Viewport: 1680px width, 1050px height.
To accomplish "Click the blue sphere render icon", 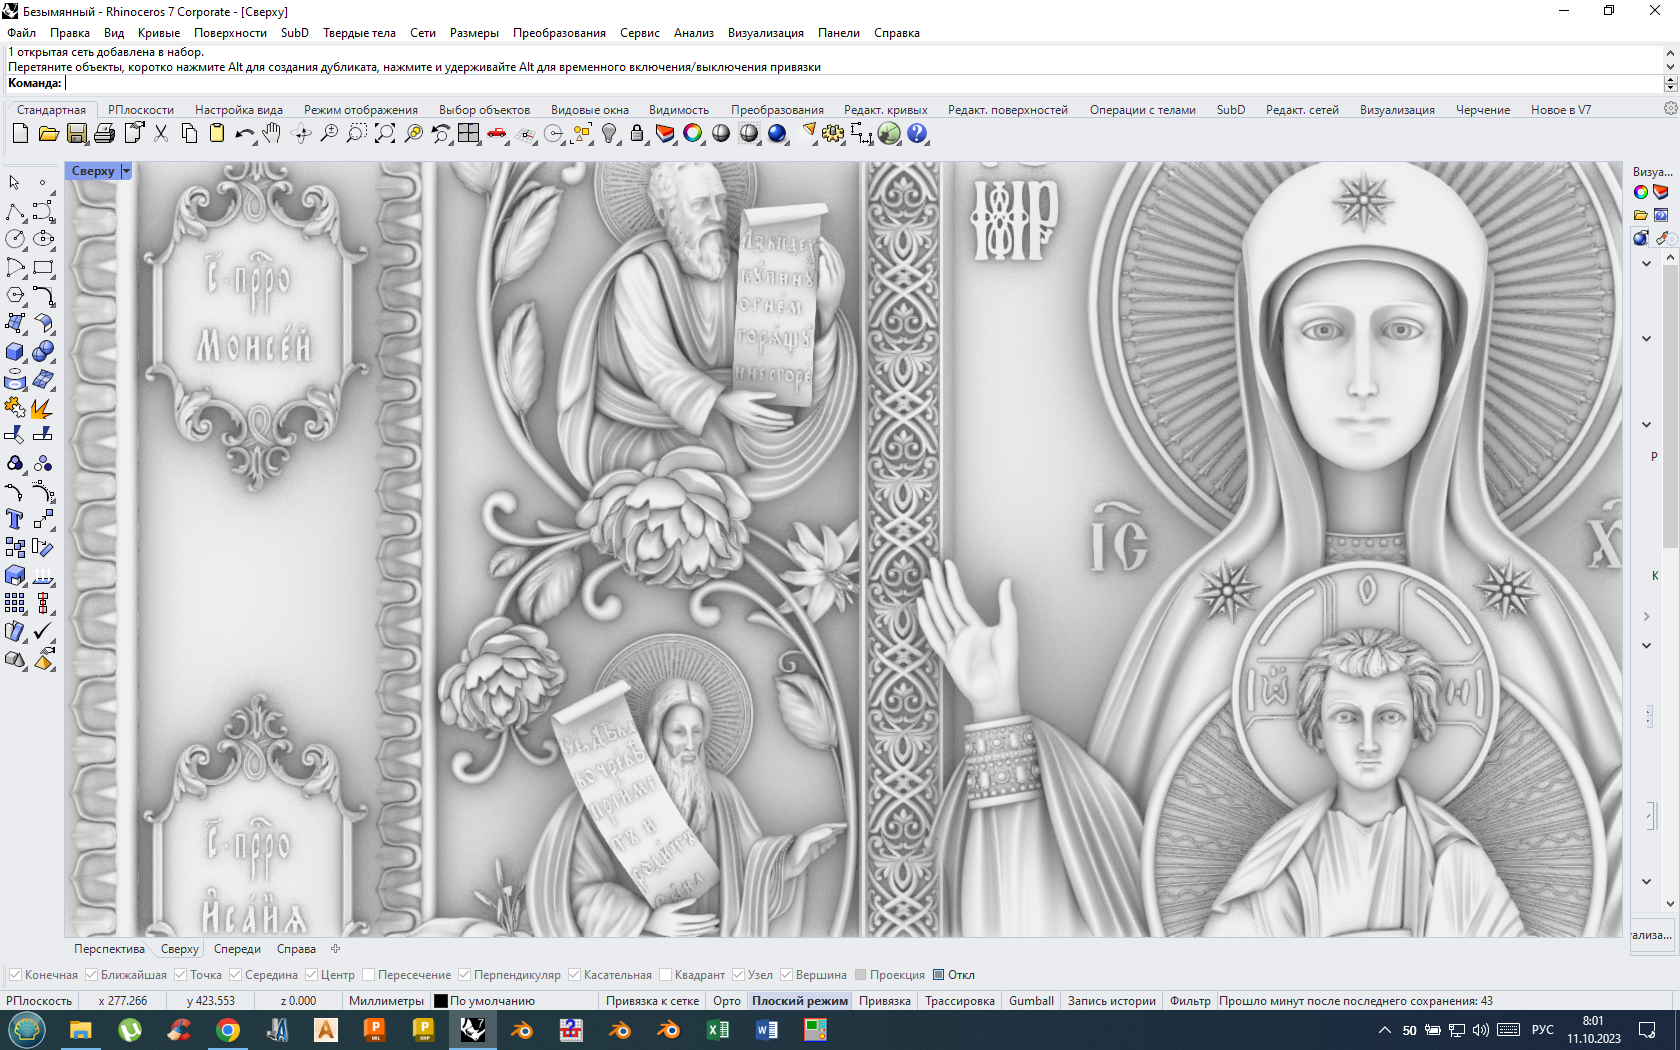I will [777, 133].
